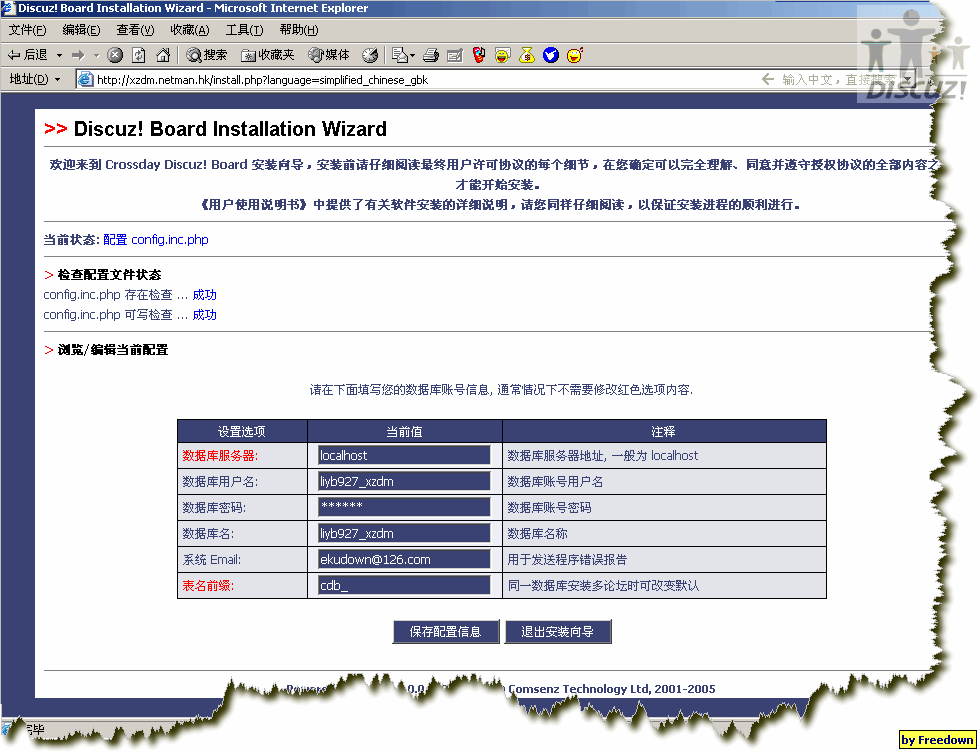Click the Forward arrow in the toolbar
The image size is (980, 752).
point(78,55)
